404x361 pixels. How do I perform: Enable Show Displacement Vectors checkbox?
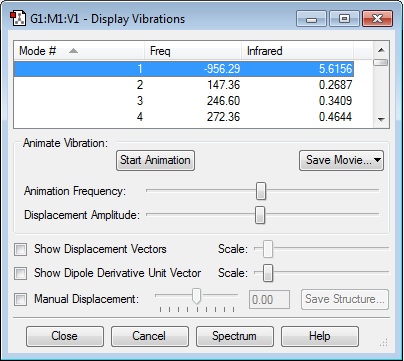[20, 249]
